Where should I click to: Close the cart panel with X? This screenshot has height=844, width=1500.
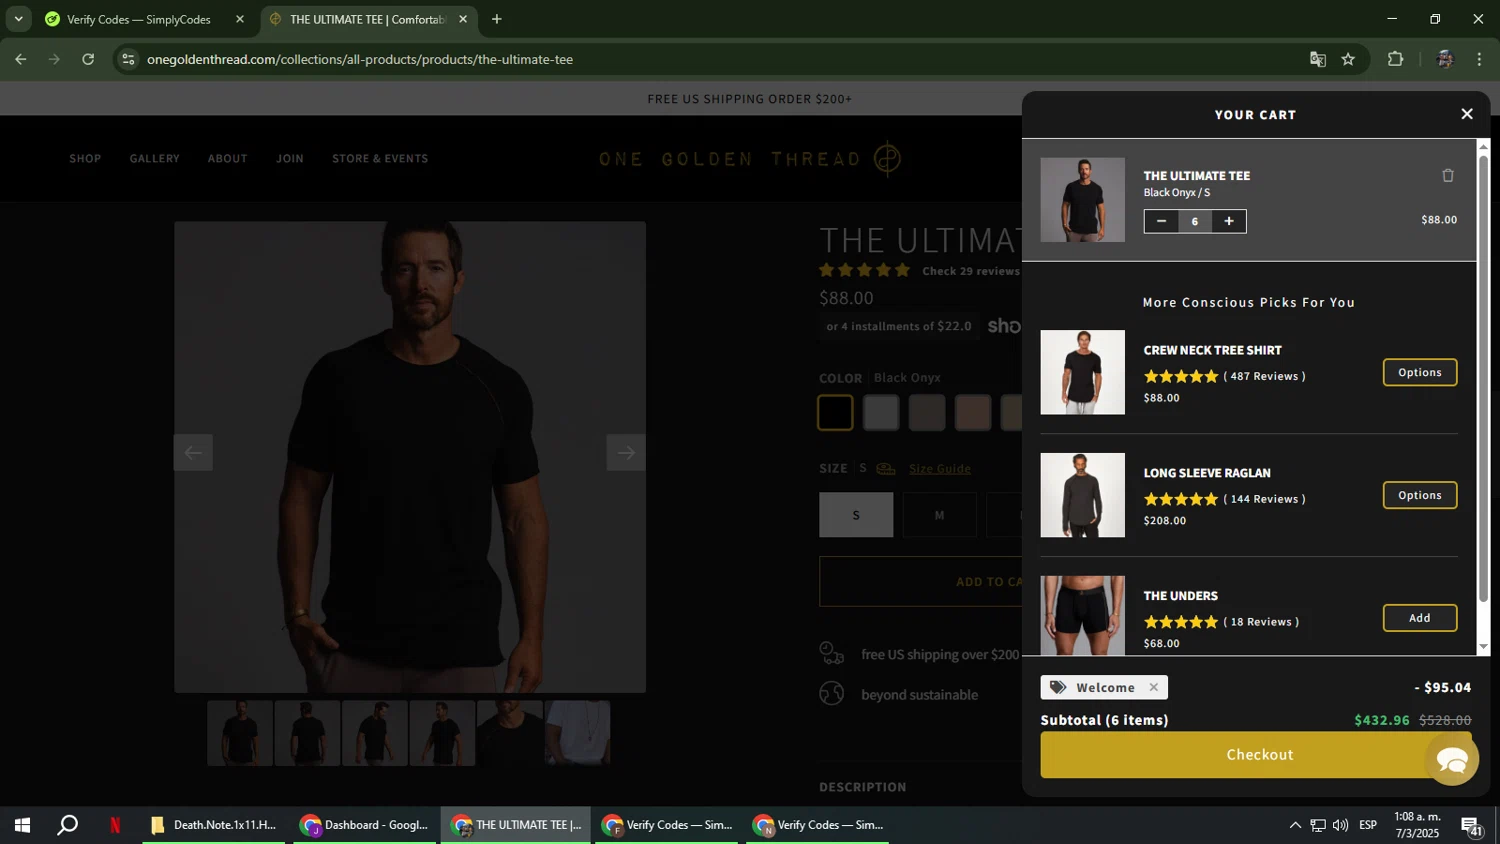pos(1467,114)
